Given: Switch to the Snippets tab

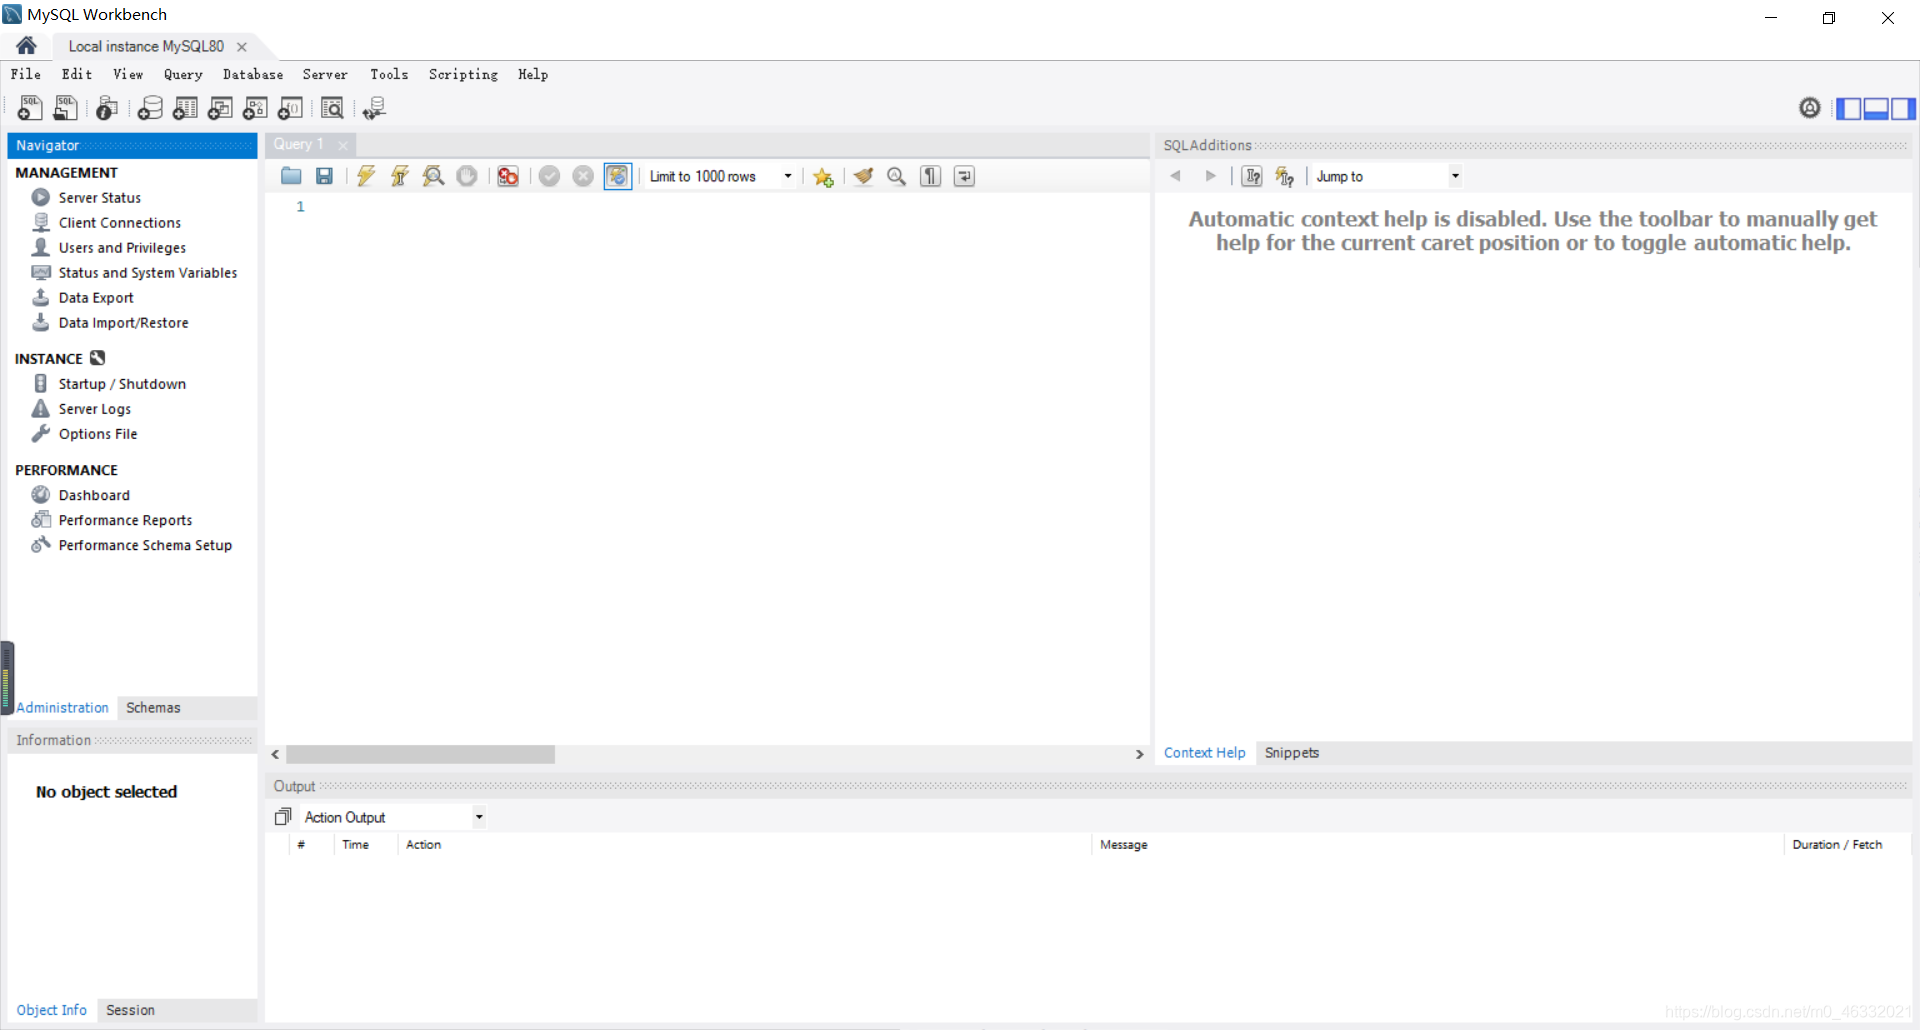Looking at the screenshot, I should (1291, 752).
